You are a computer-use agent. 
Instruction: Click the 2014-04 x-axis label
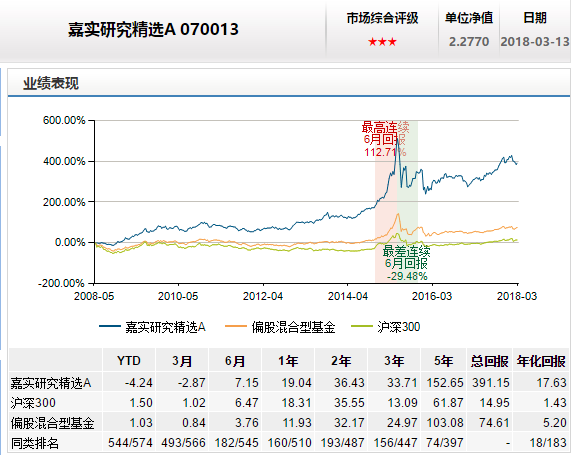click(348, 296)
